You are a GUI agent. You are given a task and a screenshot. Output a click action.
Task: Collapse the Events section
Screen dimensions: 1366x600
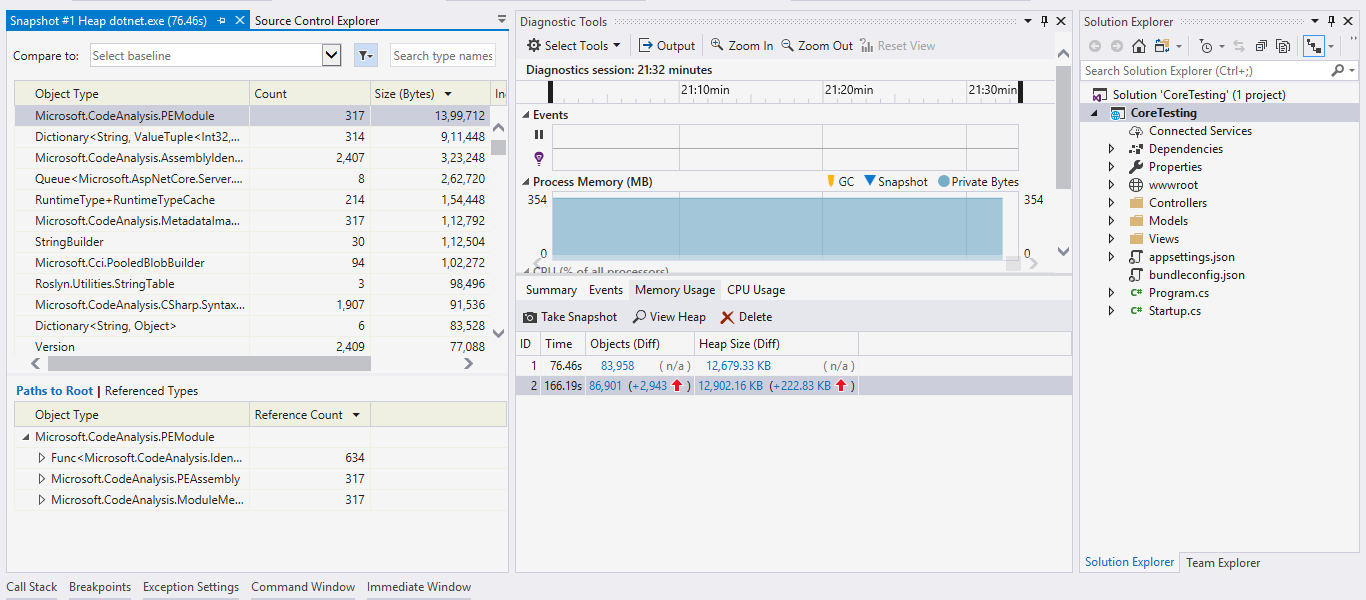pos(526,115)
